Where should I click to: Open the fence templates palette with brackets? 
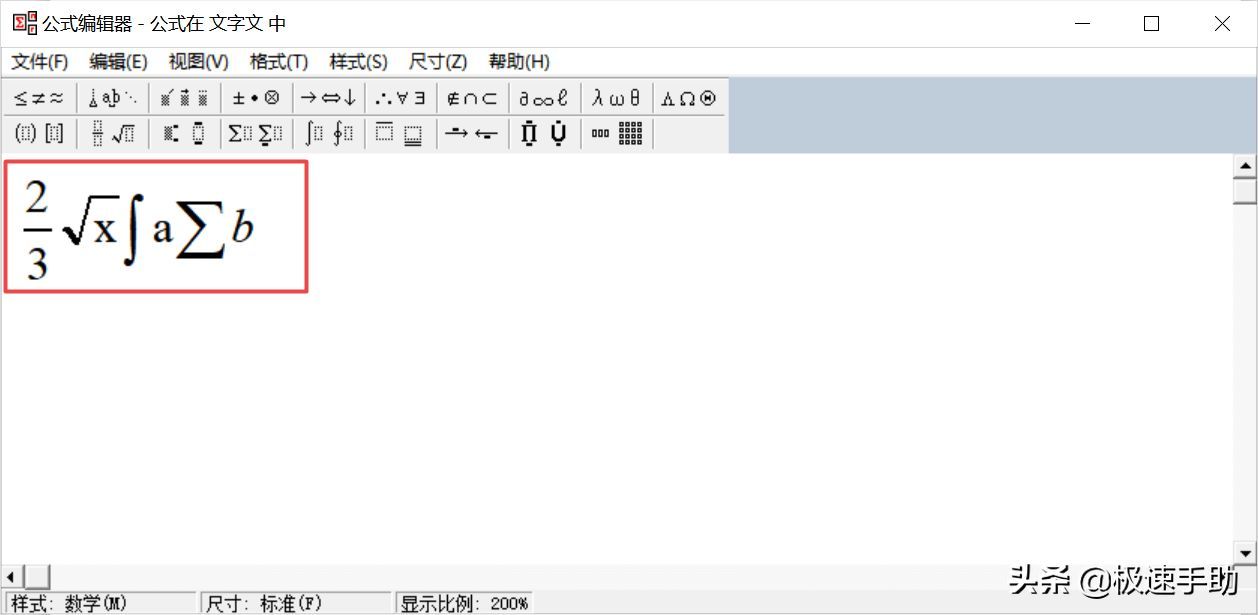tap(39, 133)
